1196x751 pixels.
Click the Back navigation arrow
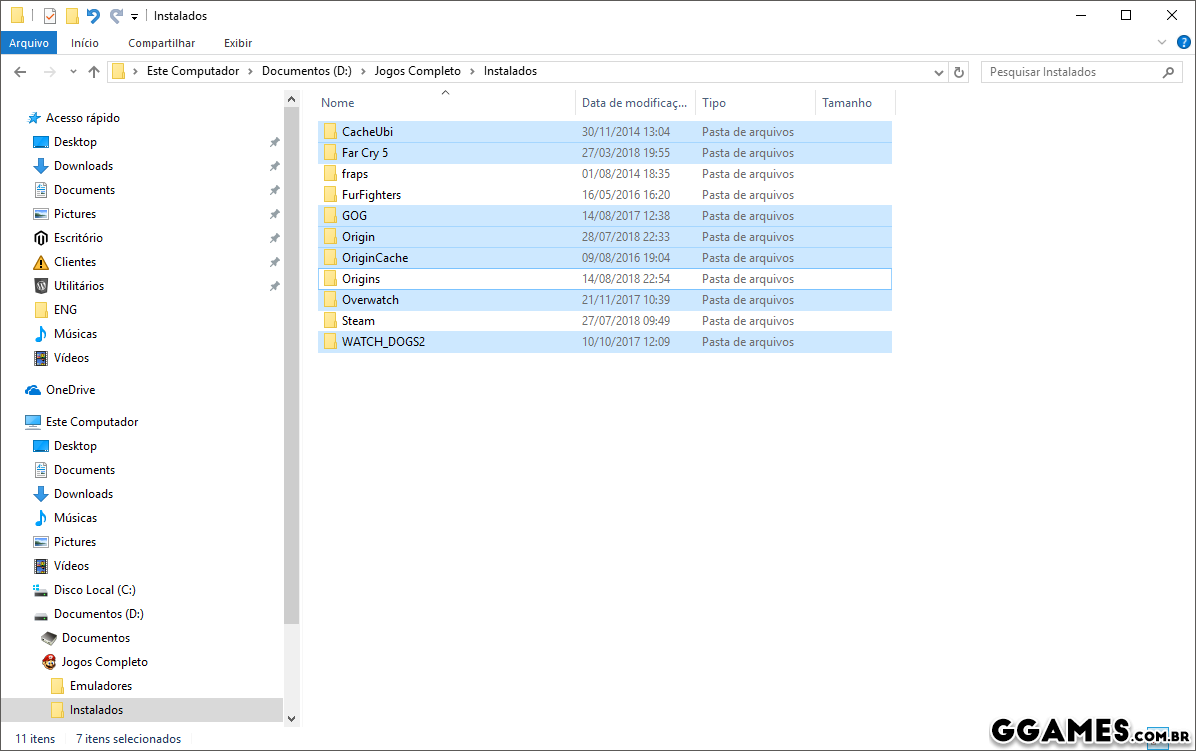coord(20,72)
